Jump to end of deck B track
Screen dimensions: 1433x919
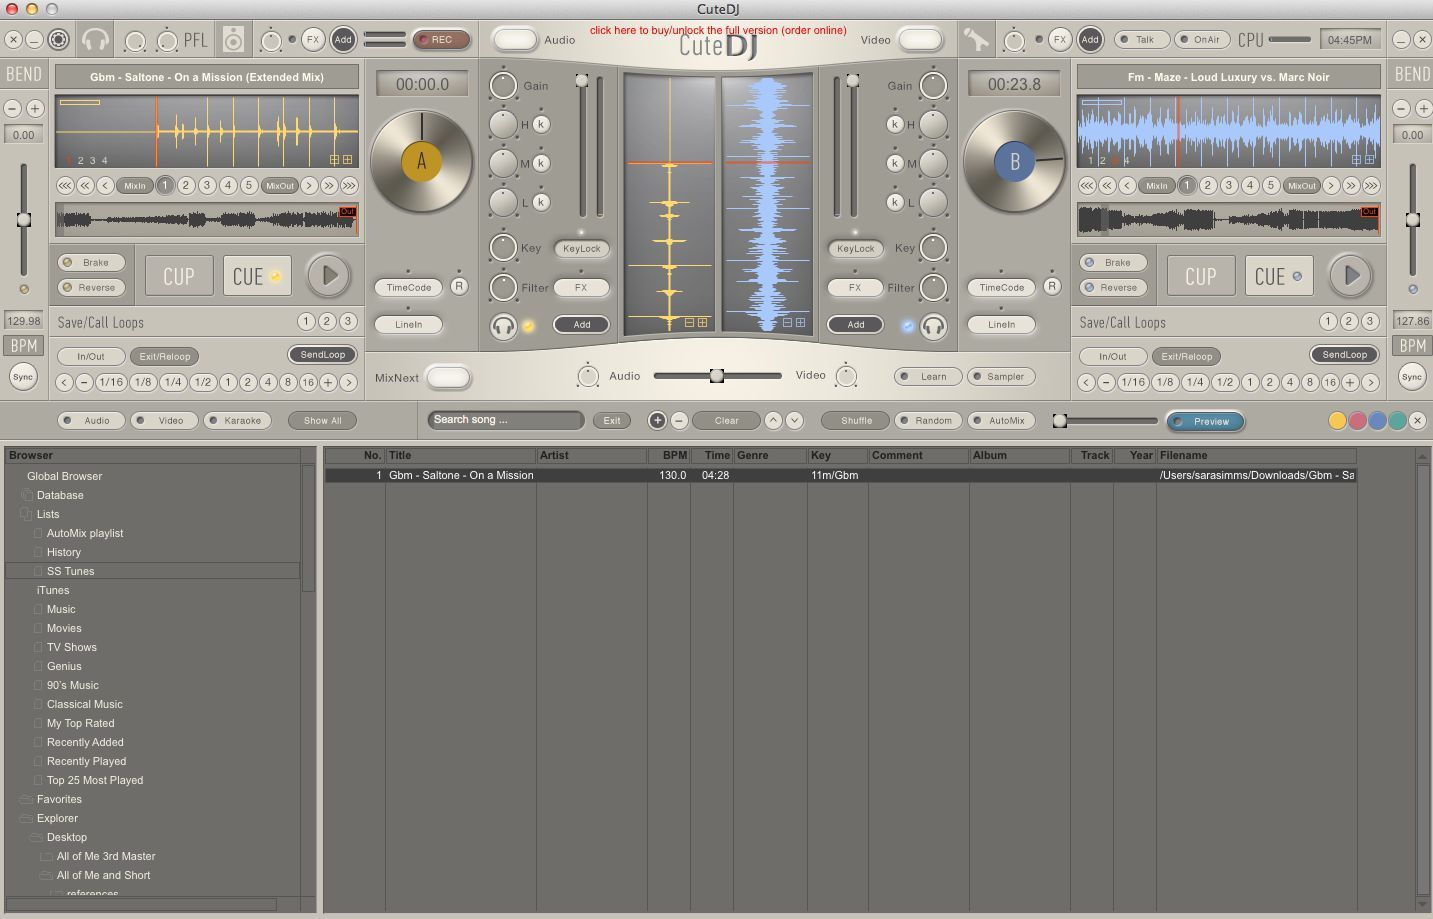(1371, 185)
